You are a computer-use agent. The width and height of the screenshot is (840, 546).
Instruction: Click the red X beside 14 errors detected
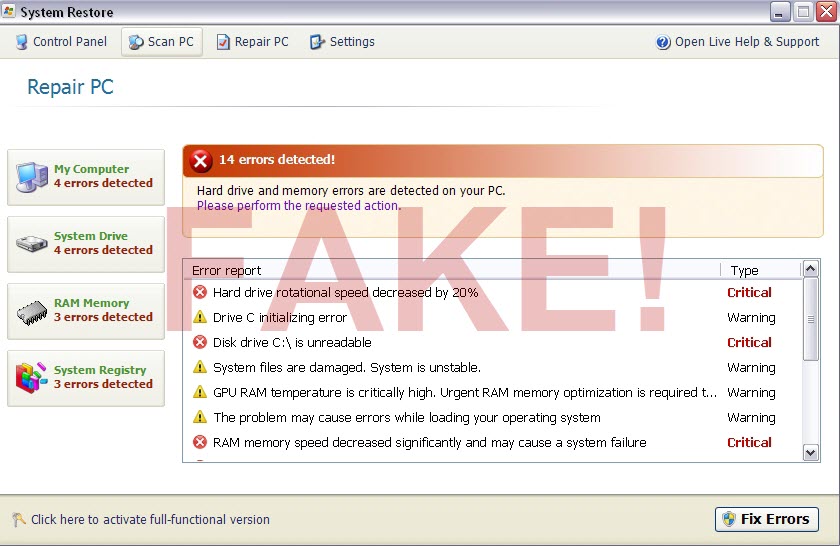(x=201, y=160)
